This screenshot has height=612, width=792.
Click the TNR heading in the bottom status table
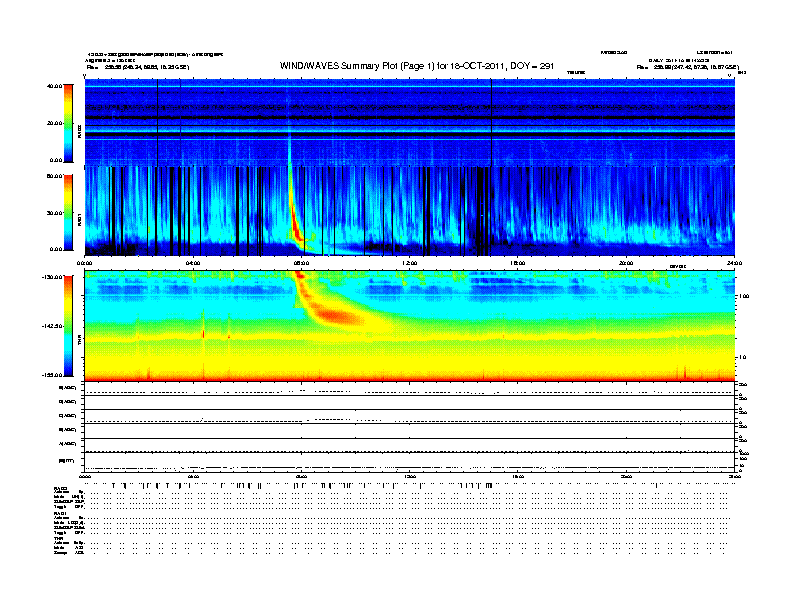tap(58, 538)
